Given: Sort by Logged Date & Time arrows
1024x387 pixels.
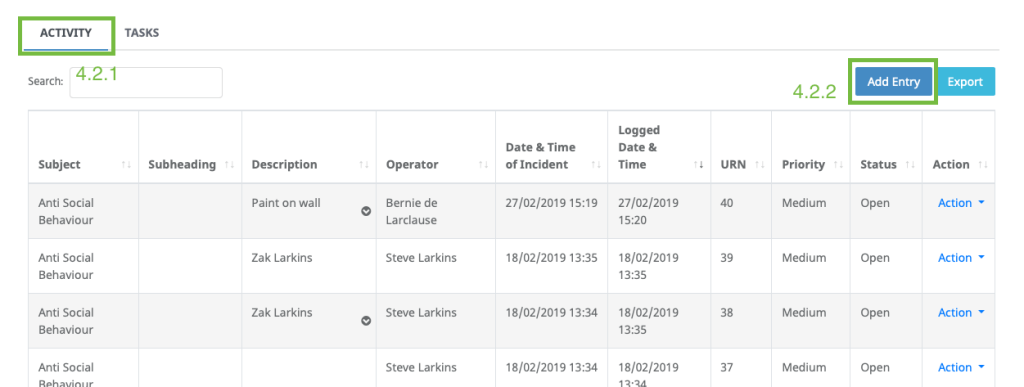Looking at the screenshot, I should coord(699,165).
